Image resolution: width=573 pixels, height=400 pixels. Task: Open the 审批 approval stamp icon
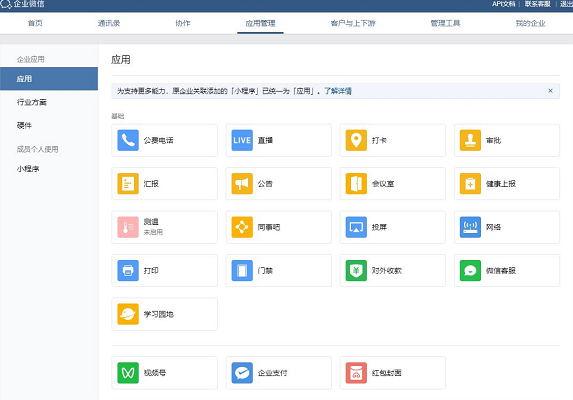tap(470, 140)
